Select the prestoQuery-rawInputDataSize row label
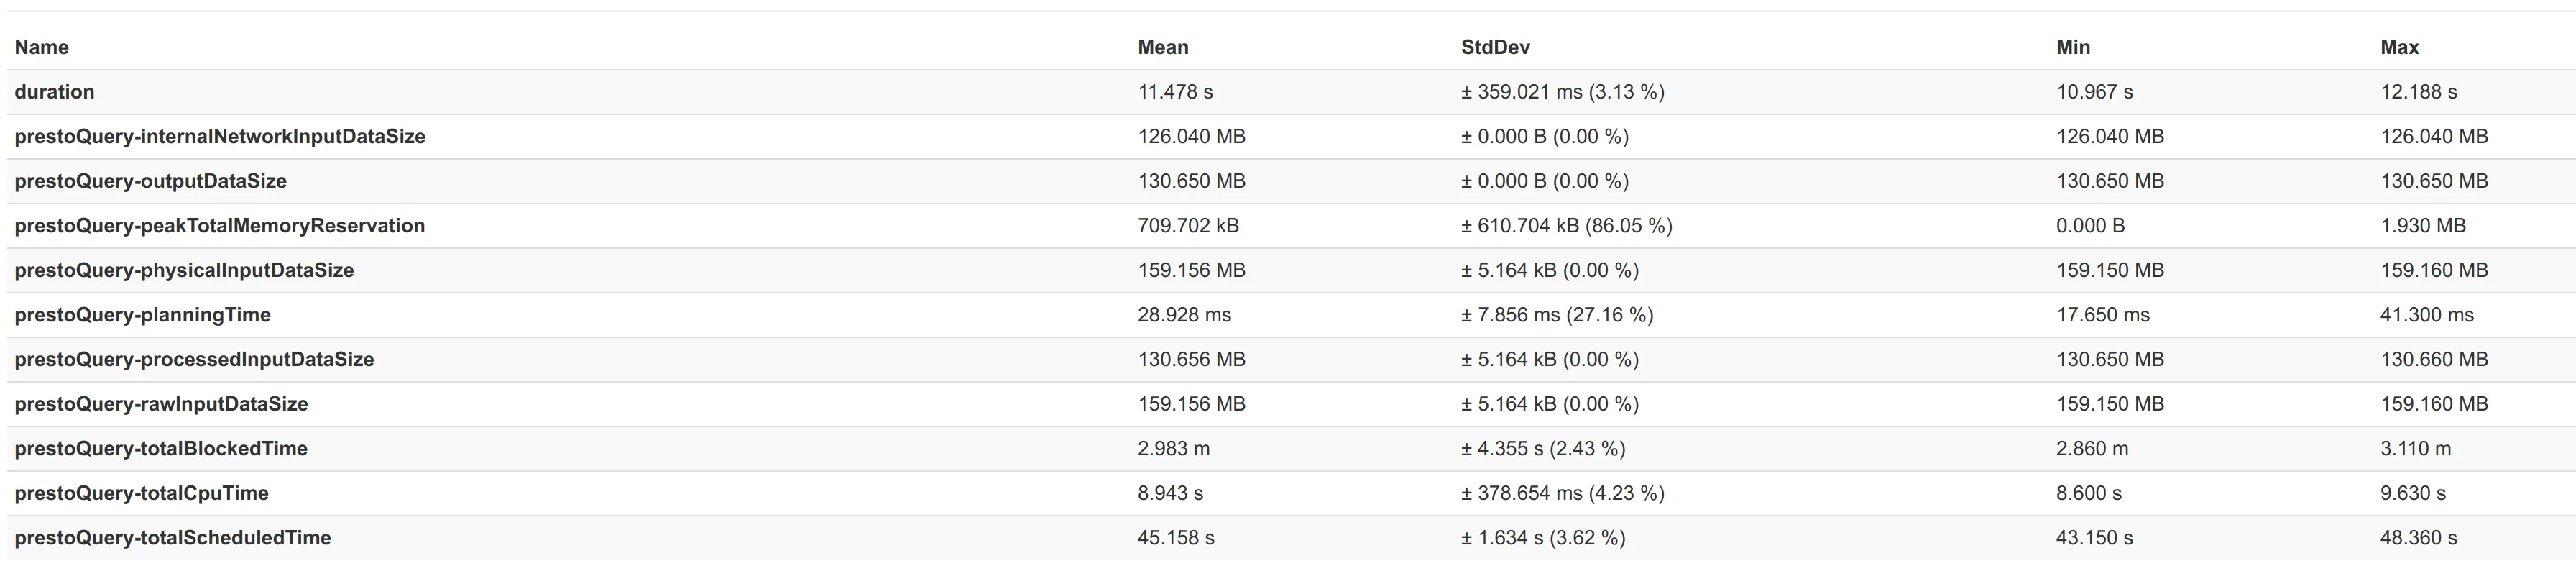Screen dimensions: 2576x566 coord(161,404)
